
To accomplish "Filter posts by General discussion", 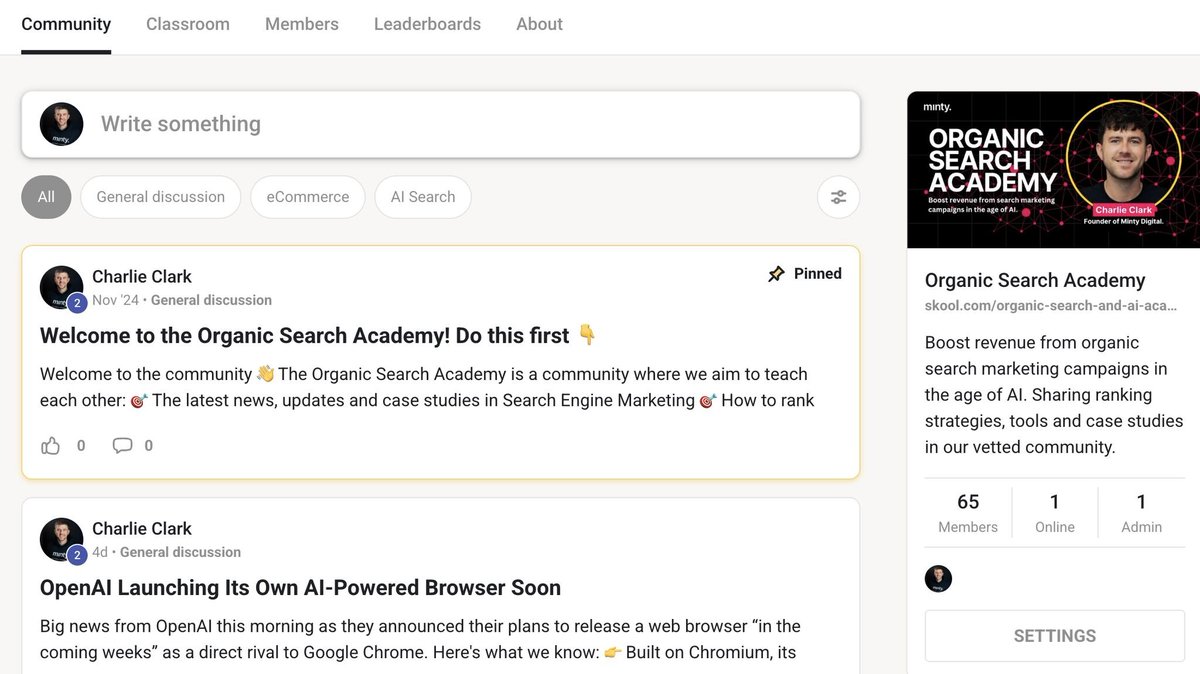I will click(160, 197).
